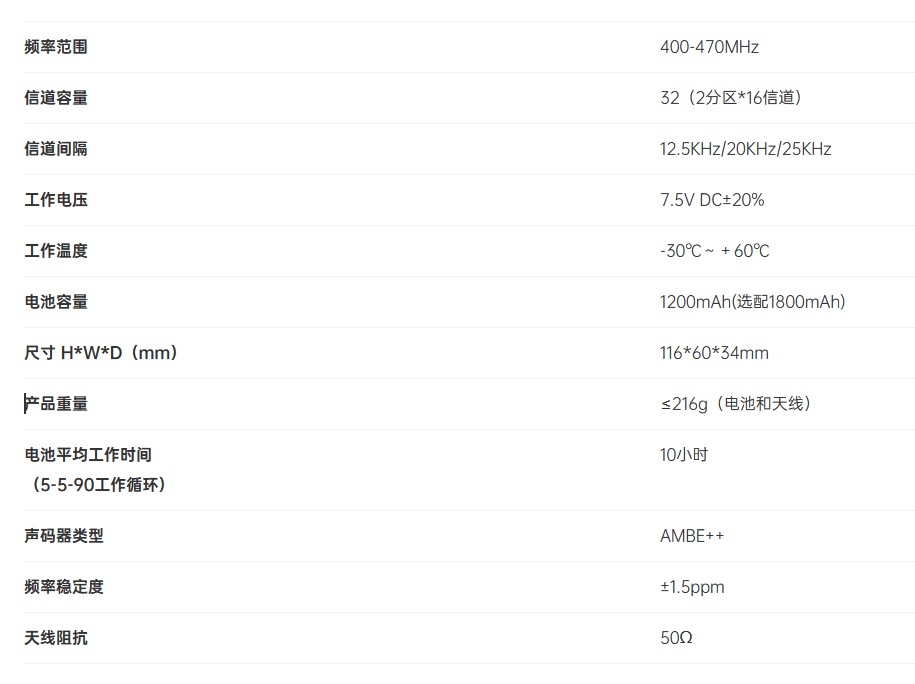Click the AMBE++ vocoder value

coord(692,536)
